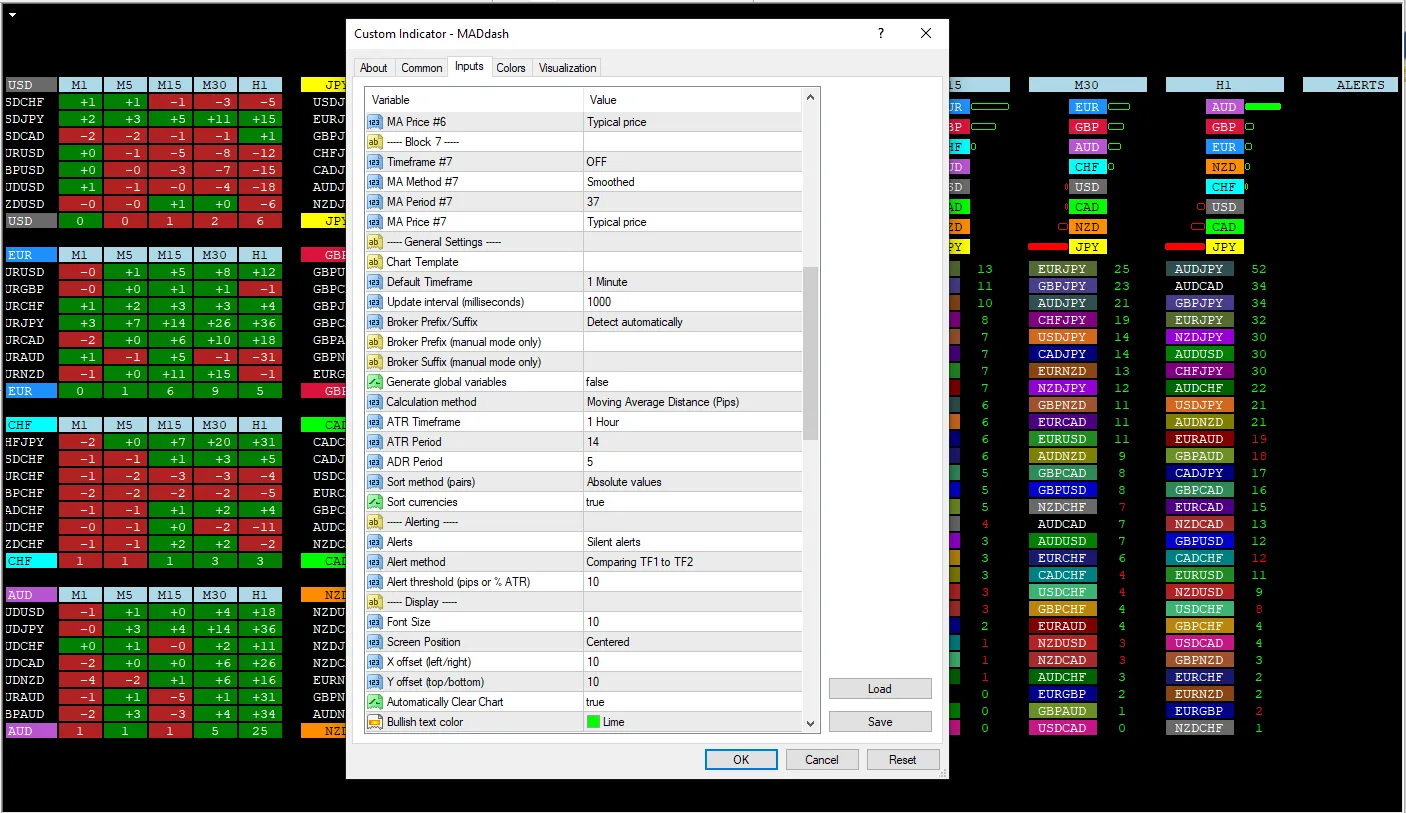The width and height of the screenshot is (1406, 813).
Task: Switch to the About tab
Action: point(374,68)
